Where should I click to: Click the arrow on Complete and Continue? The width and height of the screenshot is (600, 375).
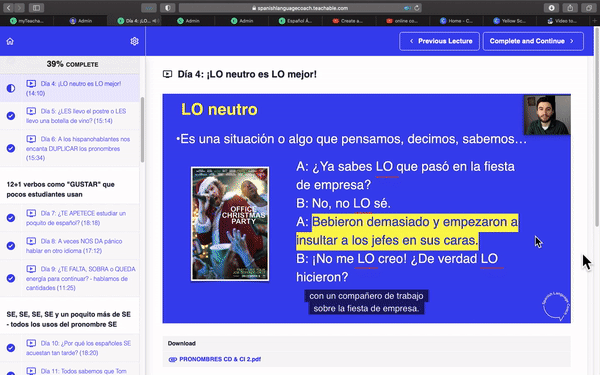point(572,41)
